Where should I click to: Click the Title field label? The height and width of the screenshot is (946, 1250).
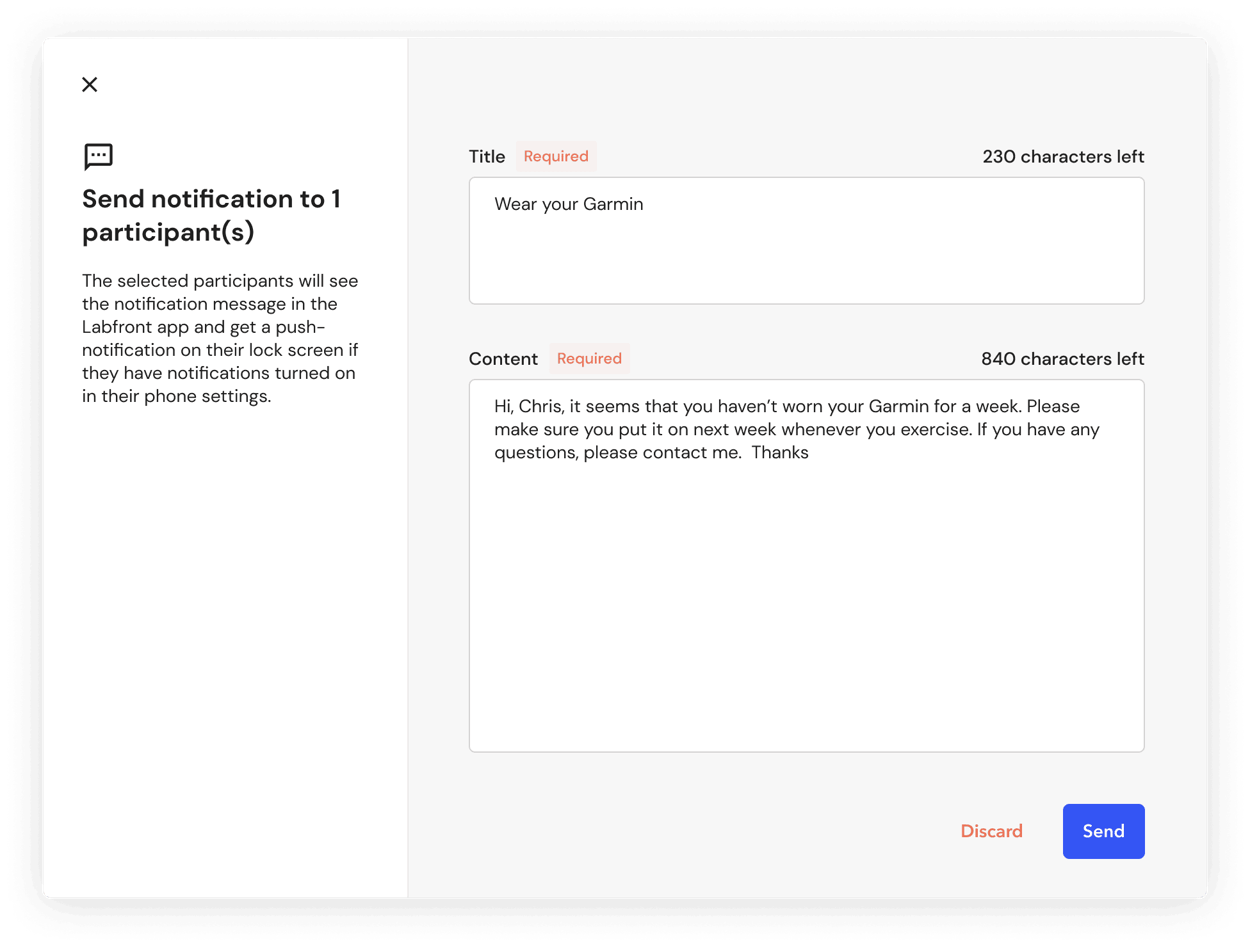point(487,157)
